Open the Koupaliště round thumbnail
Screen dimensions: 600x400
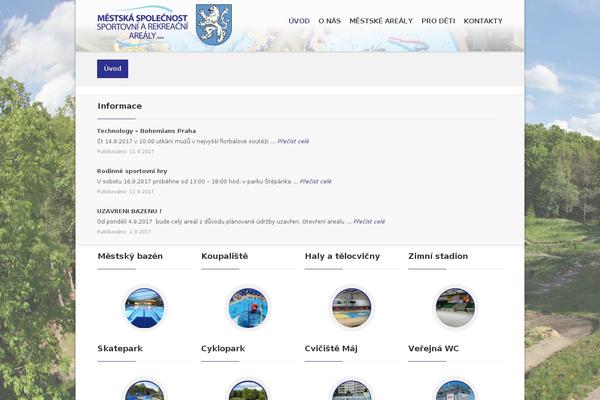248,308
